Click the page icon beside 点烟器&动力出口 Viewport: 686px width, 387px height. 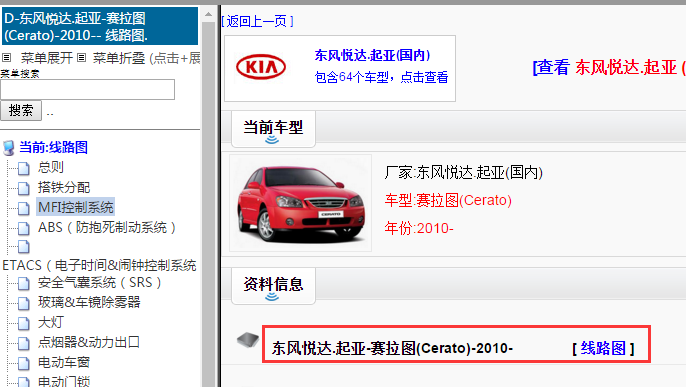click(24, 343)
